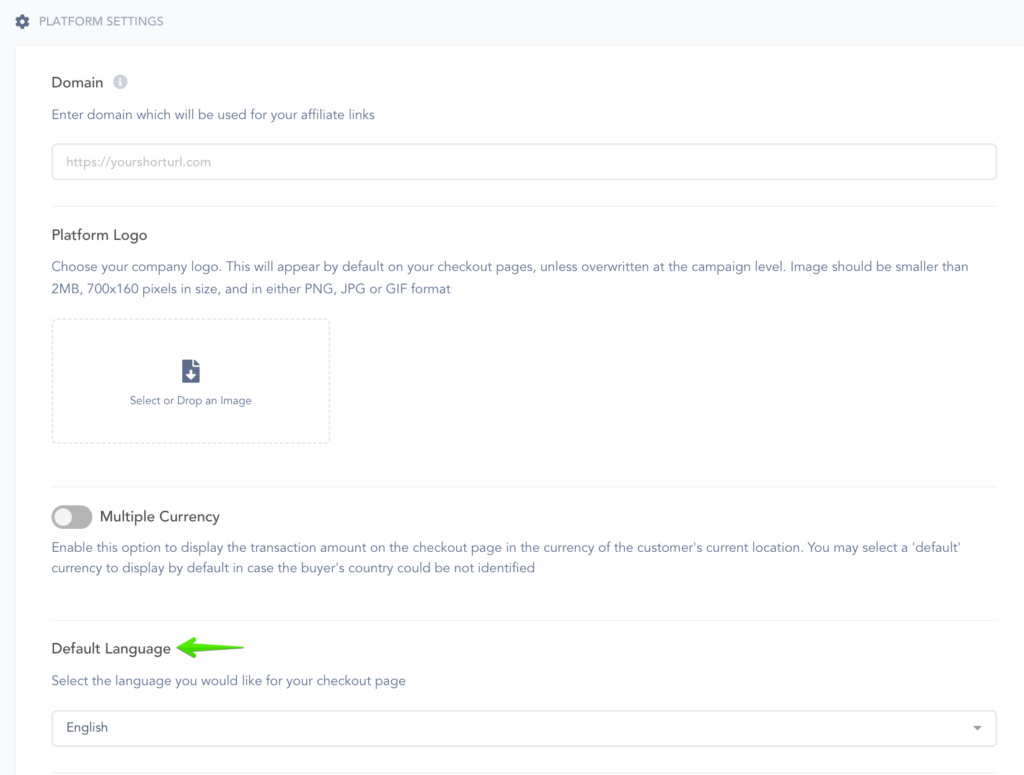Viewport: 1024px width, 775px height.
Task: Click the Default Language section heading
Action: 111,649
